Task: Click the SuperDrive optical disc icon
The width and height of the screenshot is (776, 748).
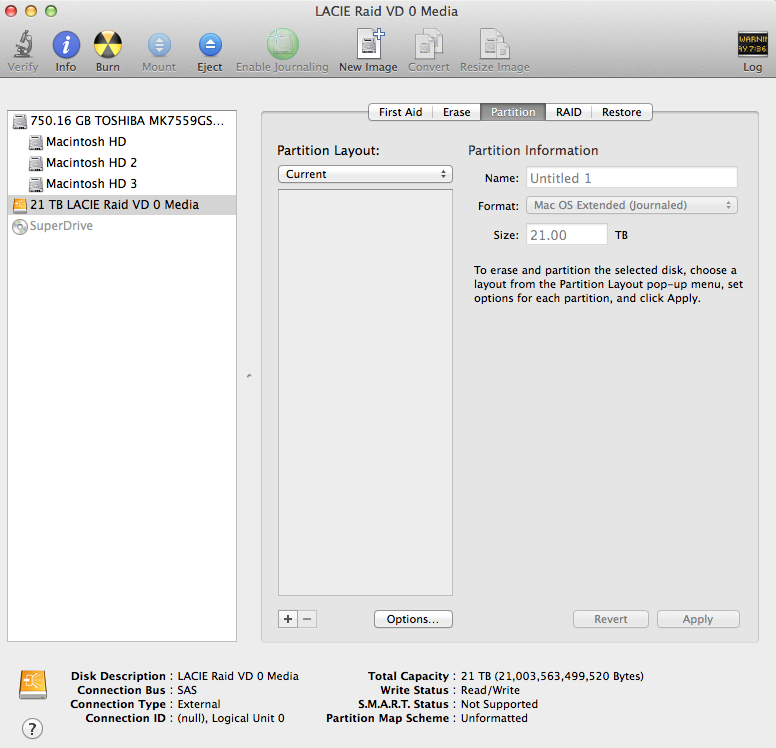Action: (20, 227)
